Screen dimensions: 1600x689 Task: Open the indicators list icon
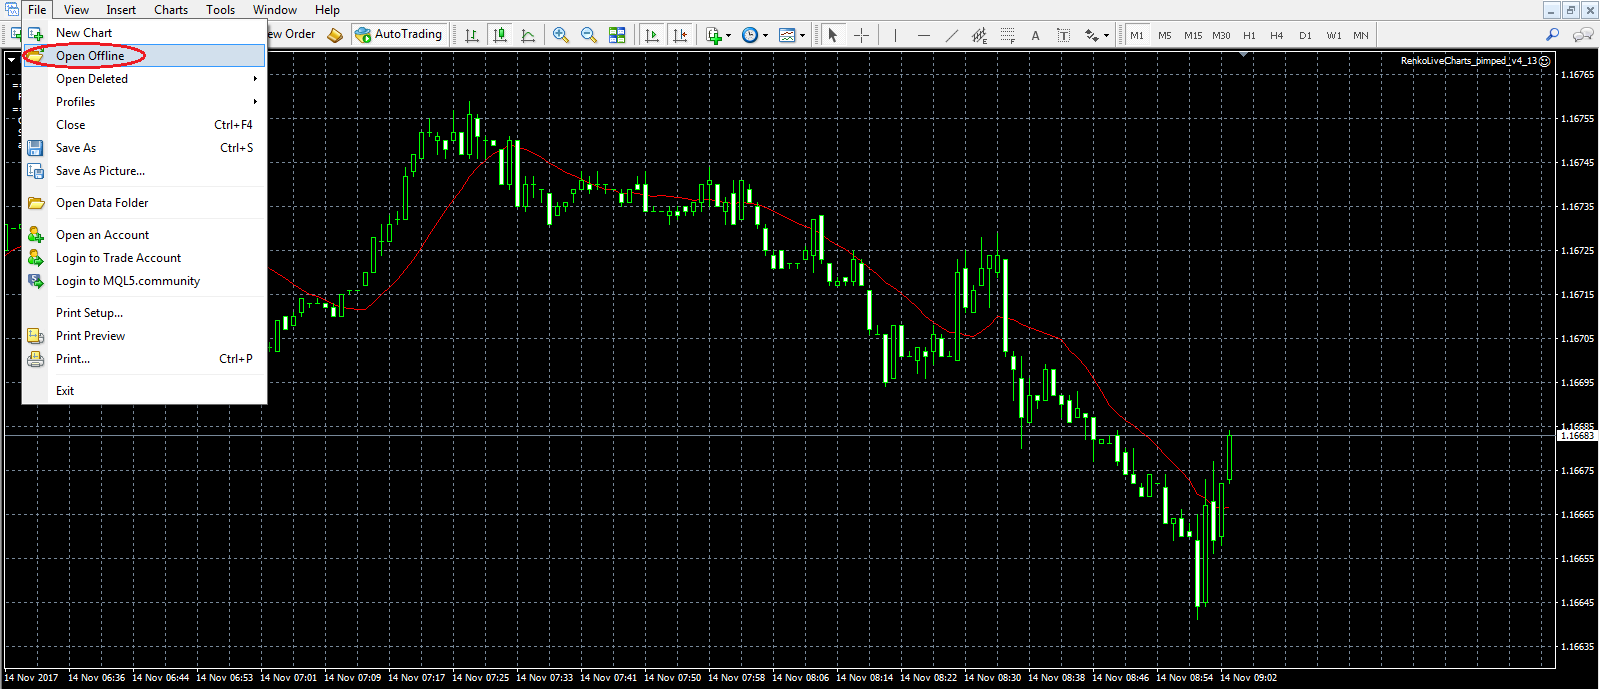coord(713,35)
